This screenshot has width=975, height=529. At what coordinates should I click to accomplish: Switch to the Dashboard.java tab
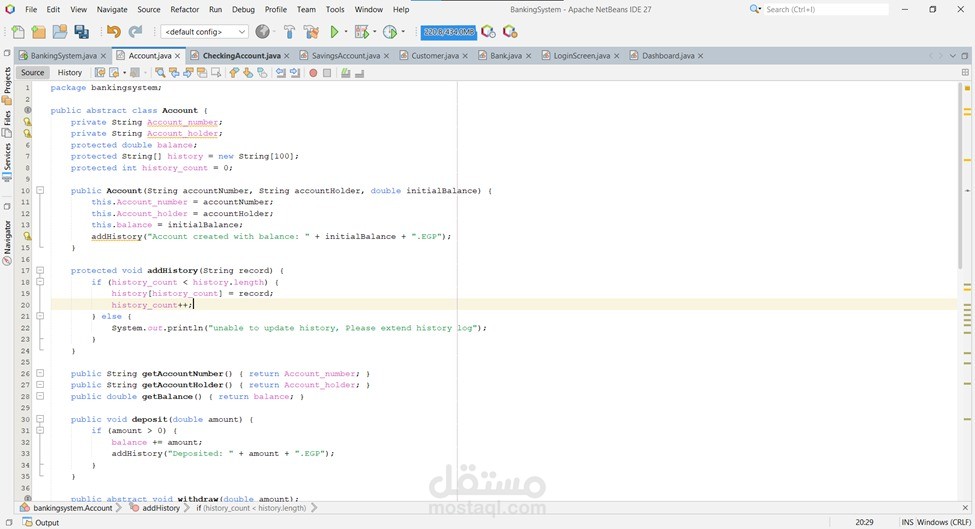[x=668, y=56]
